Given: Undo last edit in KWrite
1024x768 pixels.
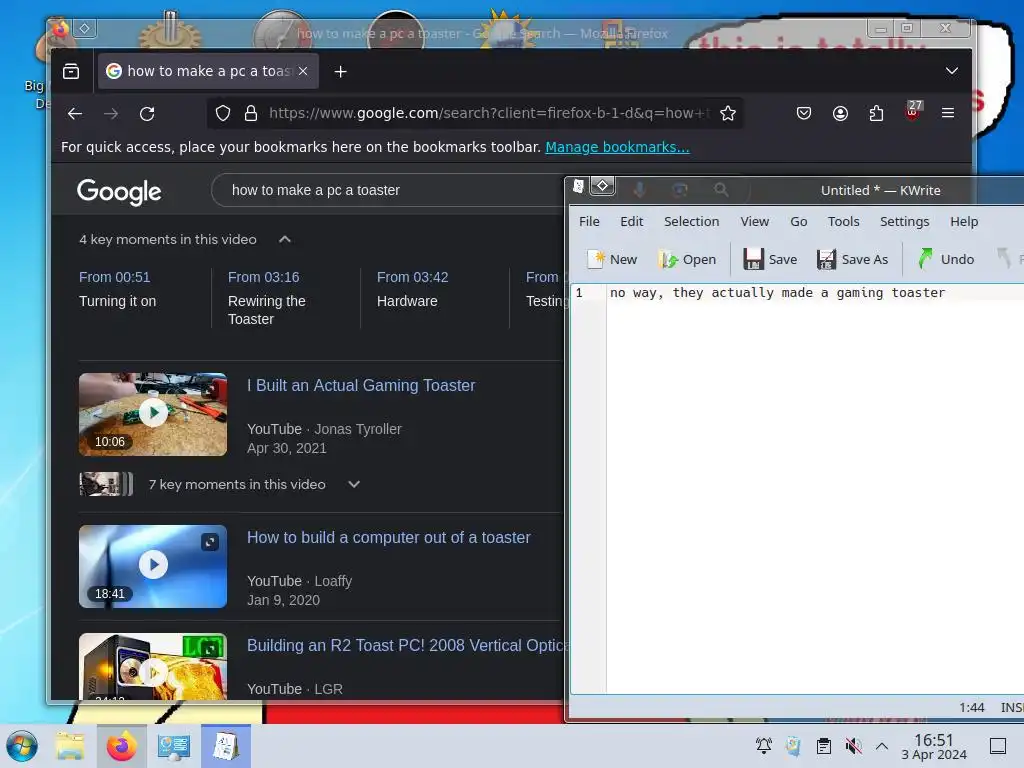Looking at the screenshot, I should click(946, 259).
